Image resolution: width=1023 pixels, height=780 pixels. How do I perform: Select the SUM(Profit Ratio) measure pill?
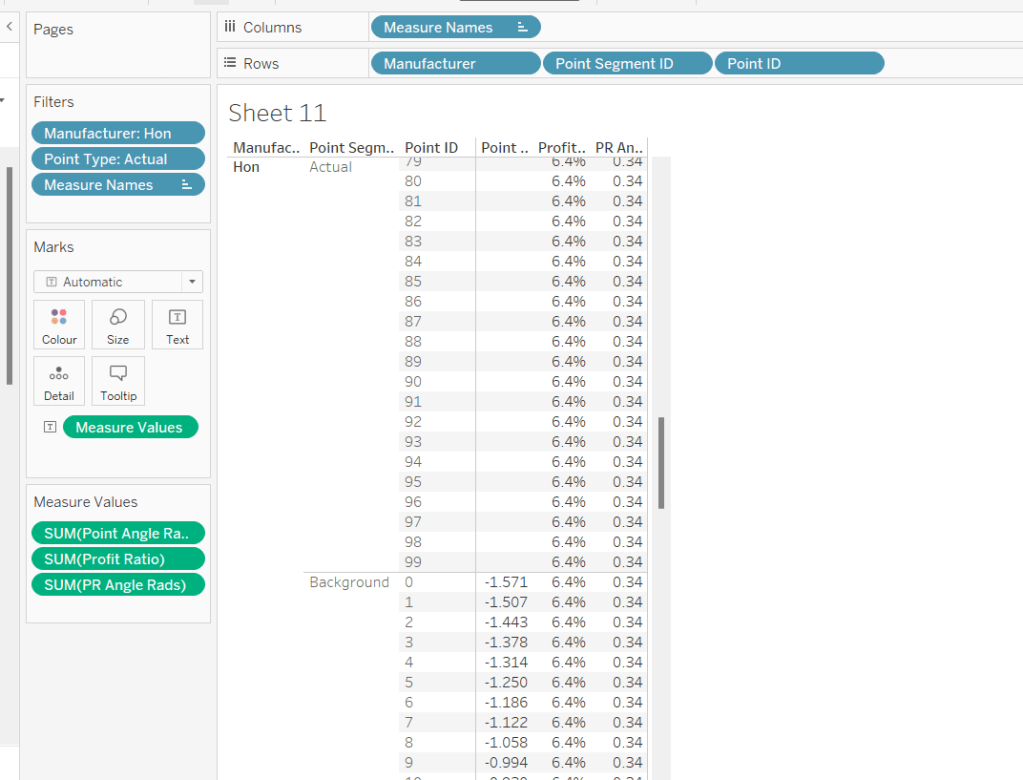[117, 559]
